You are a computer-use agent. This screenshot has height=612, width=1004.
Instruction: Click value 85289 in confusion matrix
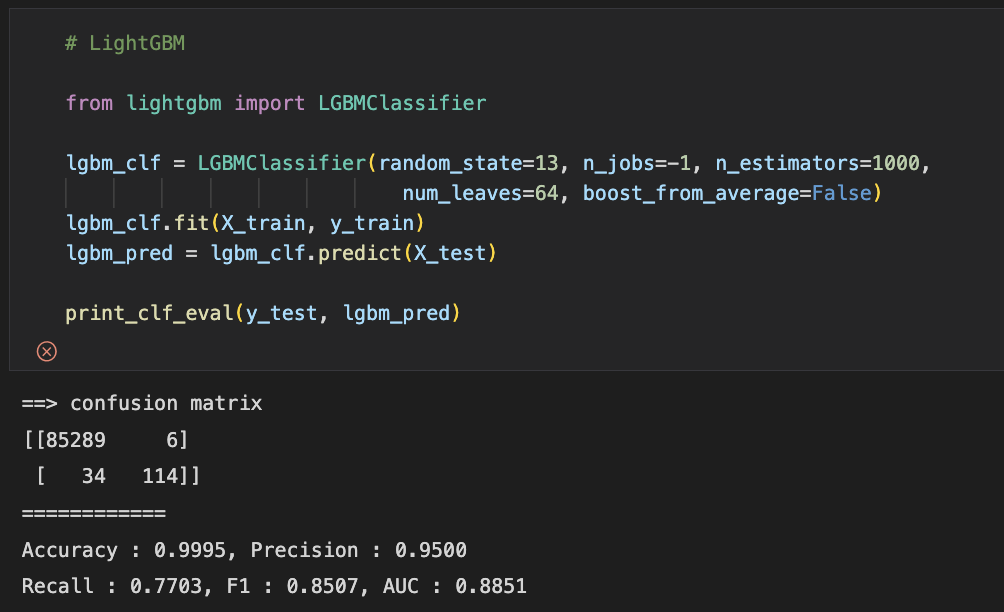pos(76,440)
